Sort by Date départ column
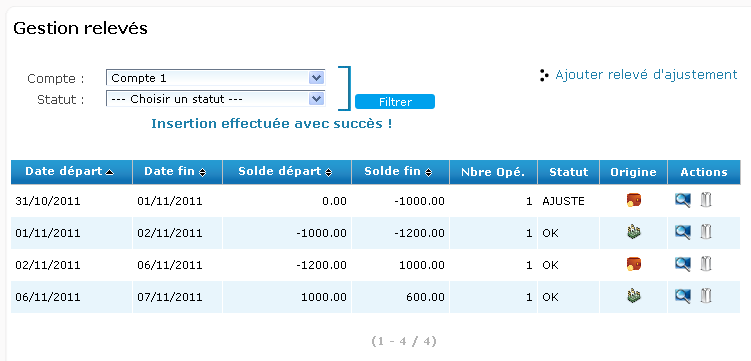 click(69, 172)
